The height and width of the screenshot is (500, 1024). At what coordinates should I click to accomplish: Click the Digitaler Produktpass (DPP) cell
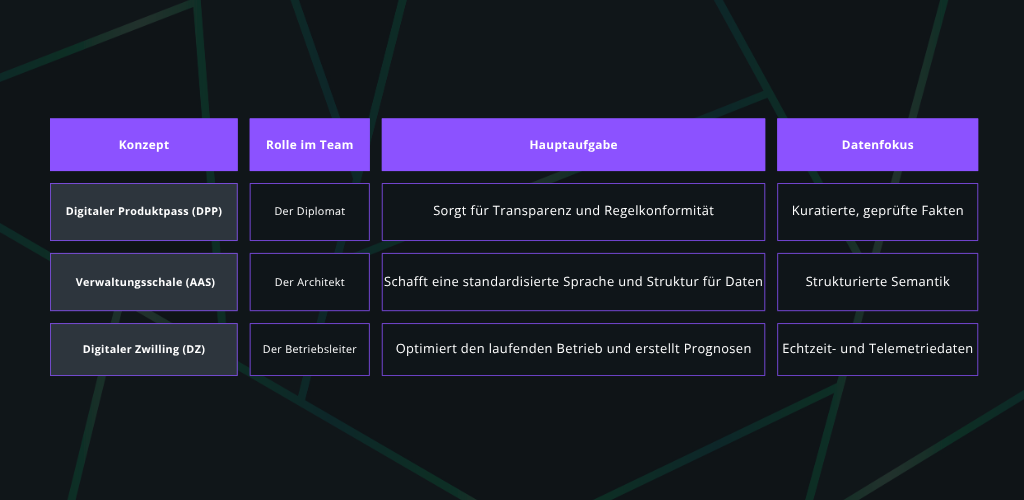[x=144, y=212]
